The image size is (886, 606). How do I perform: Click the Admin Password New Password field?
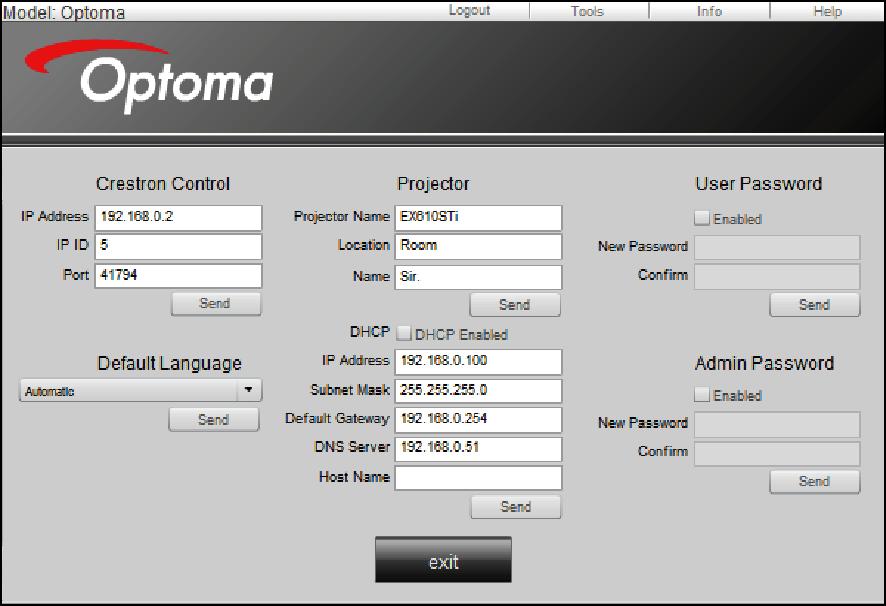[778, 425]
